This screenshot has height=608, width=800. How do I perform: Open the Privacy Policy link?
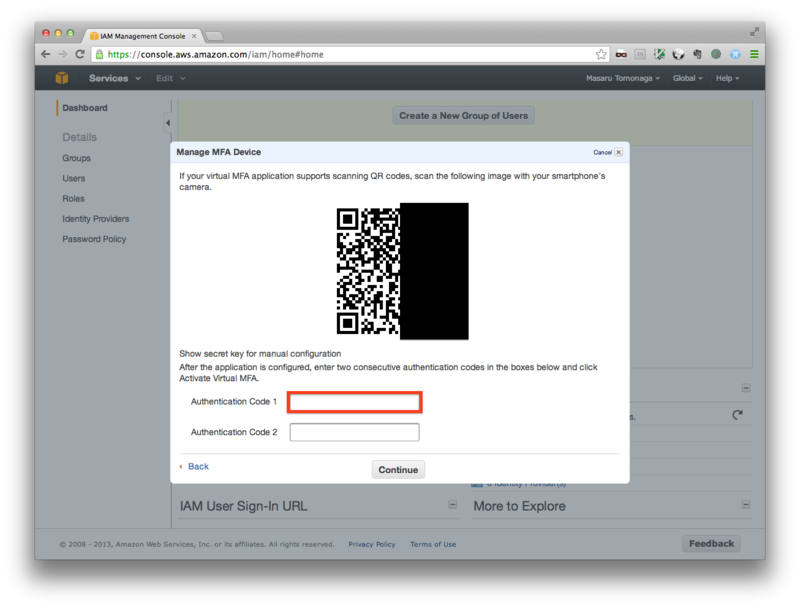point(371,544)
